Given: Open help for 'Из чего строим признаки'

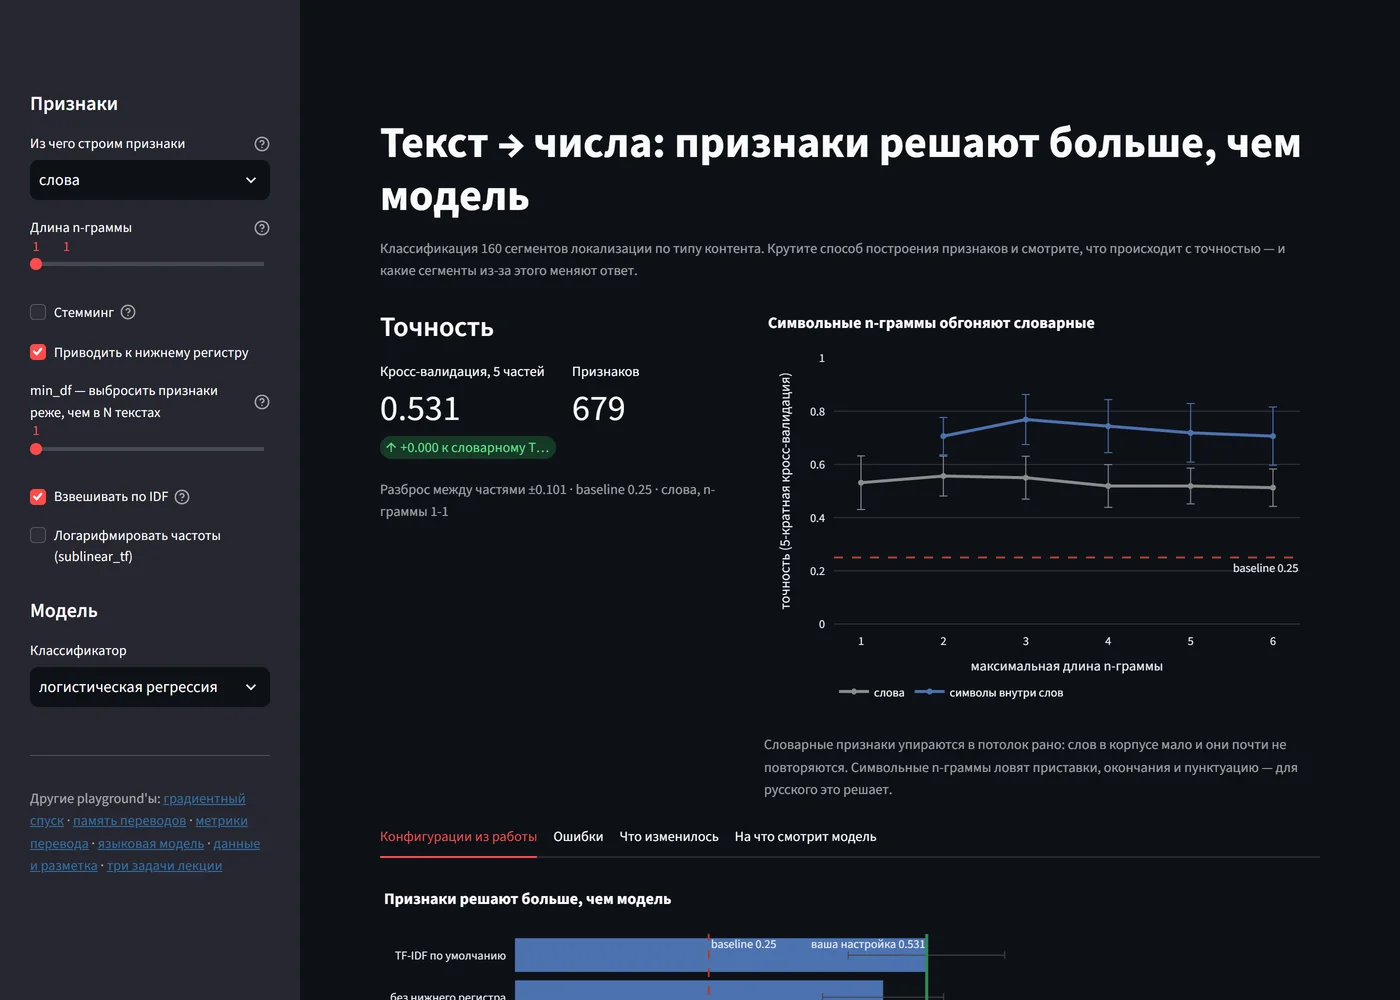Looking at the screenshot, I should click(x=262, y=144).
